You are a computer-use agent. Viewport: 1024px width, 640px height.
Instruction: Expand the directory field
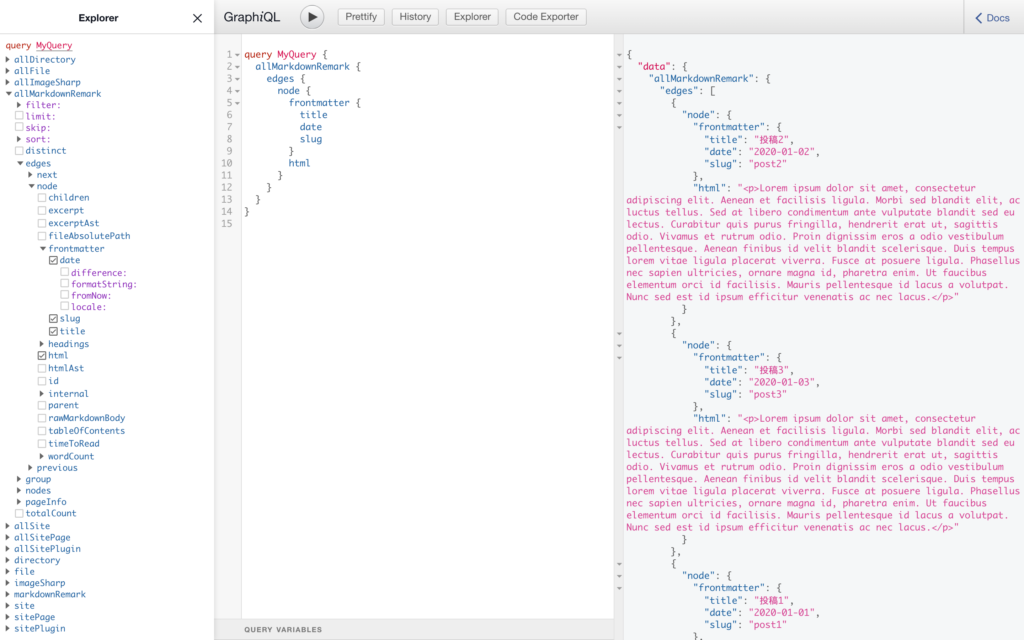pos(8,560)
